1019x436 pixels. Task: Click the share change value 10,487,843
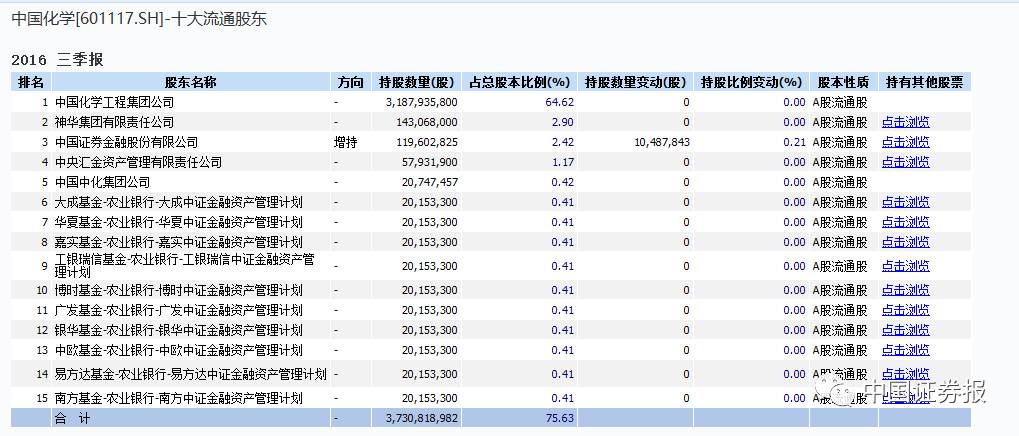[662, 142]
